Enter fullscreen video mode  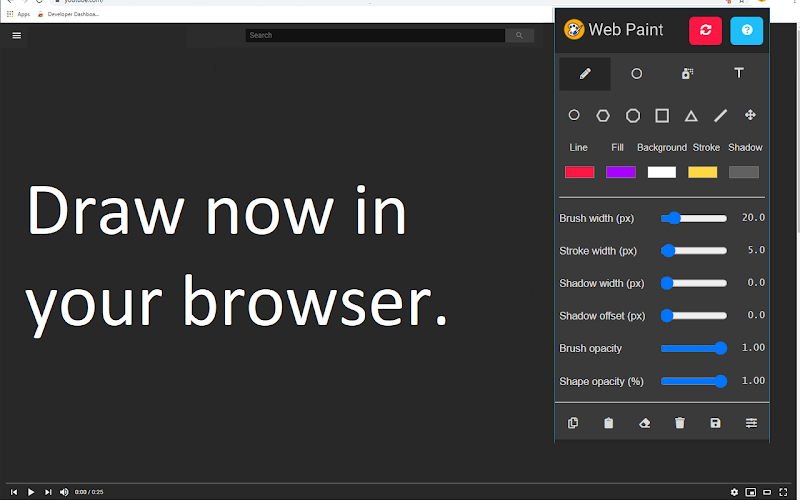click(783, 492)
